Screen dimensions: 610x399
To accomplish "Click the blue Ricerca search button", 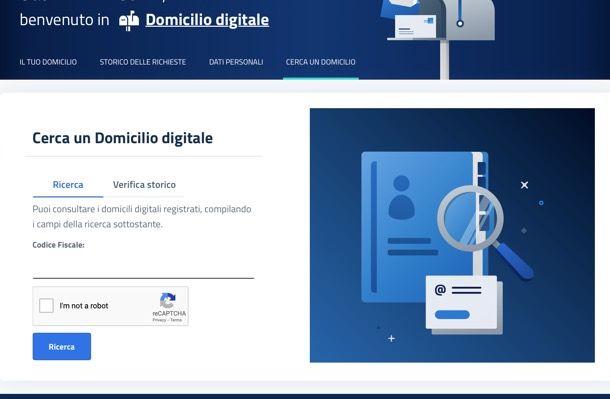I will [62, 346].
